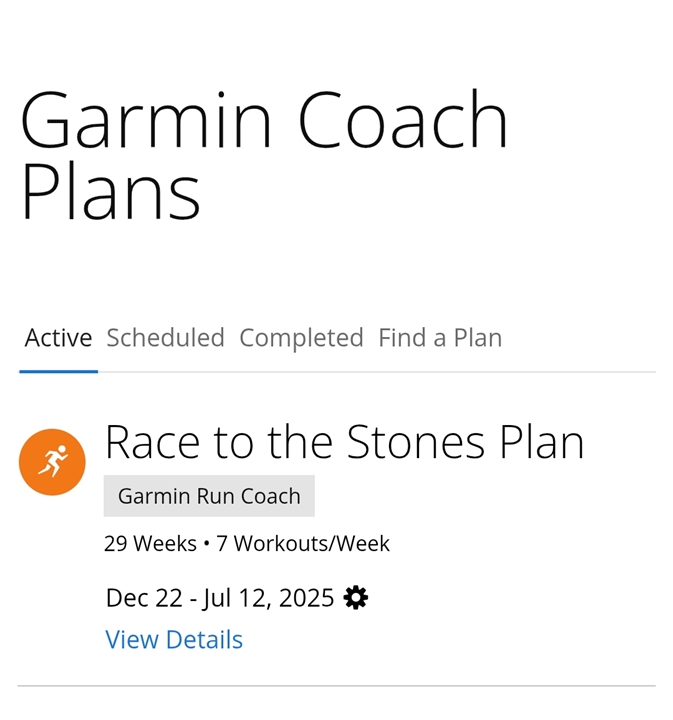Image resolution: width=673 pixels, height=720 pixels.
Task: Click the 7 Workouts/Week label
Action: pos(303,544)
